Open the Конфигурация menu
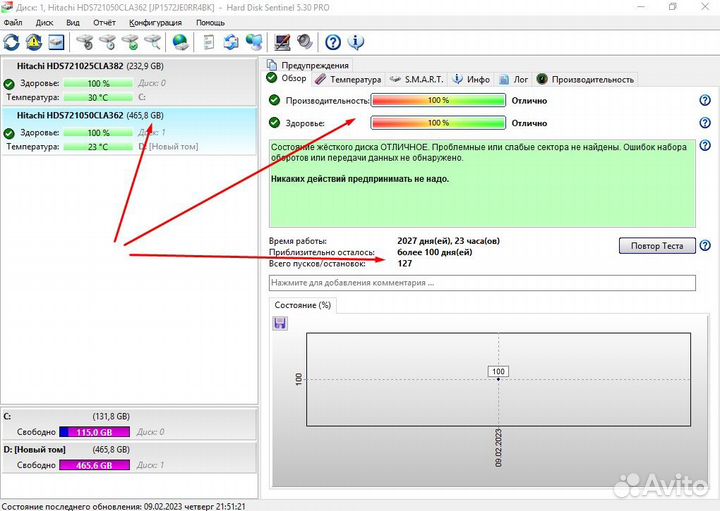This screenshot has width=720, height=511. 156,22
